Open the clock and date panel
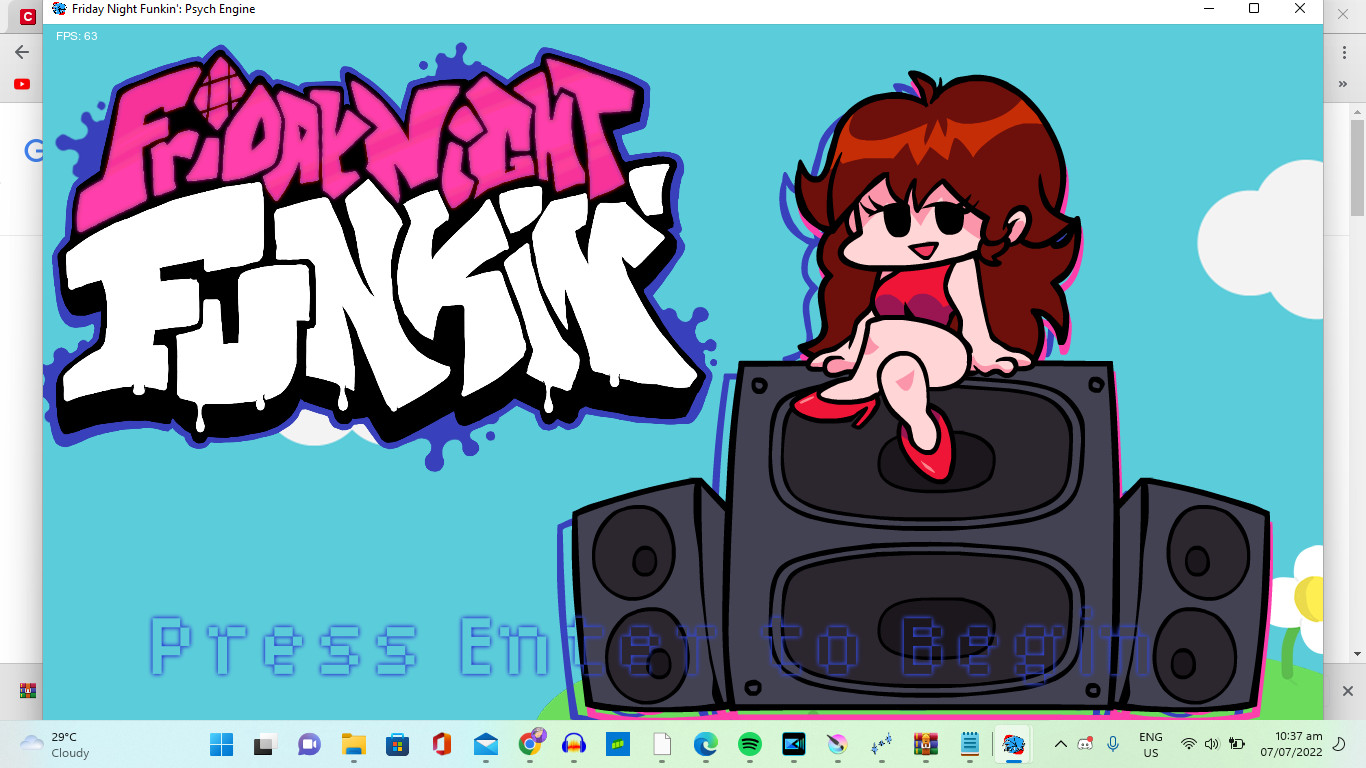Screen dimensions: 1366x768 point(1291,744)
